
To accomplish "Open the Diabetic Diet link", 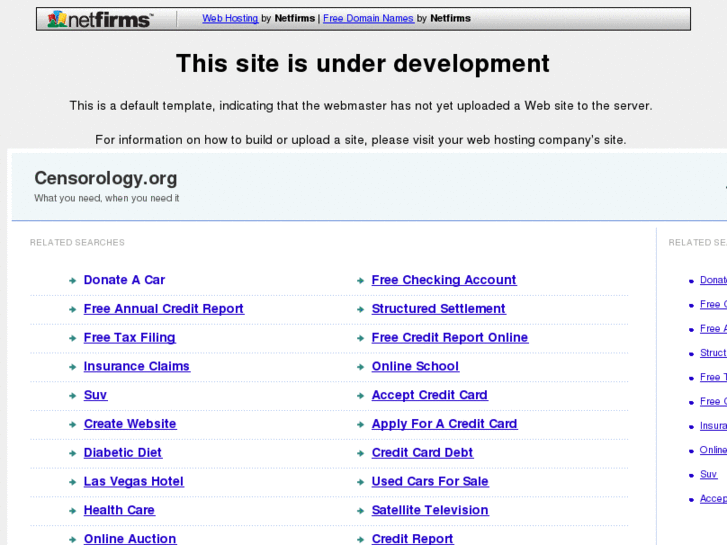I will tap(123, 452).
